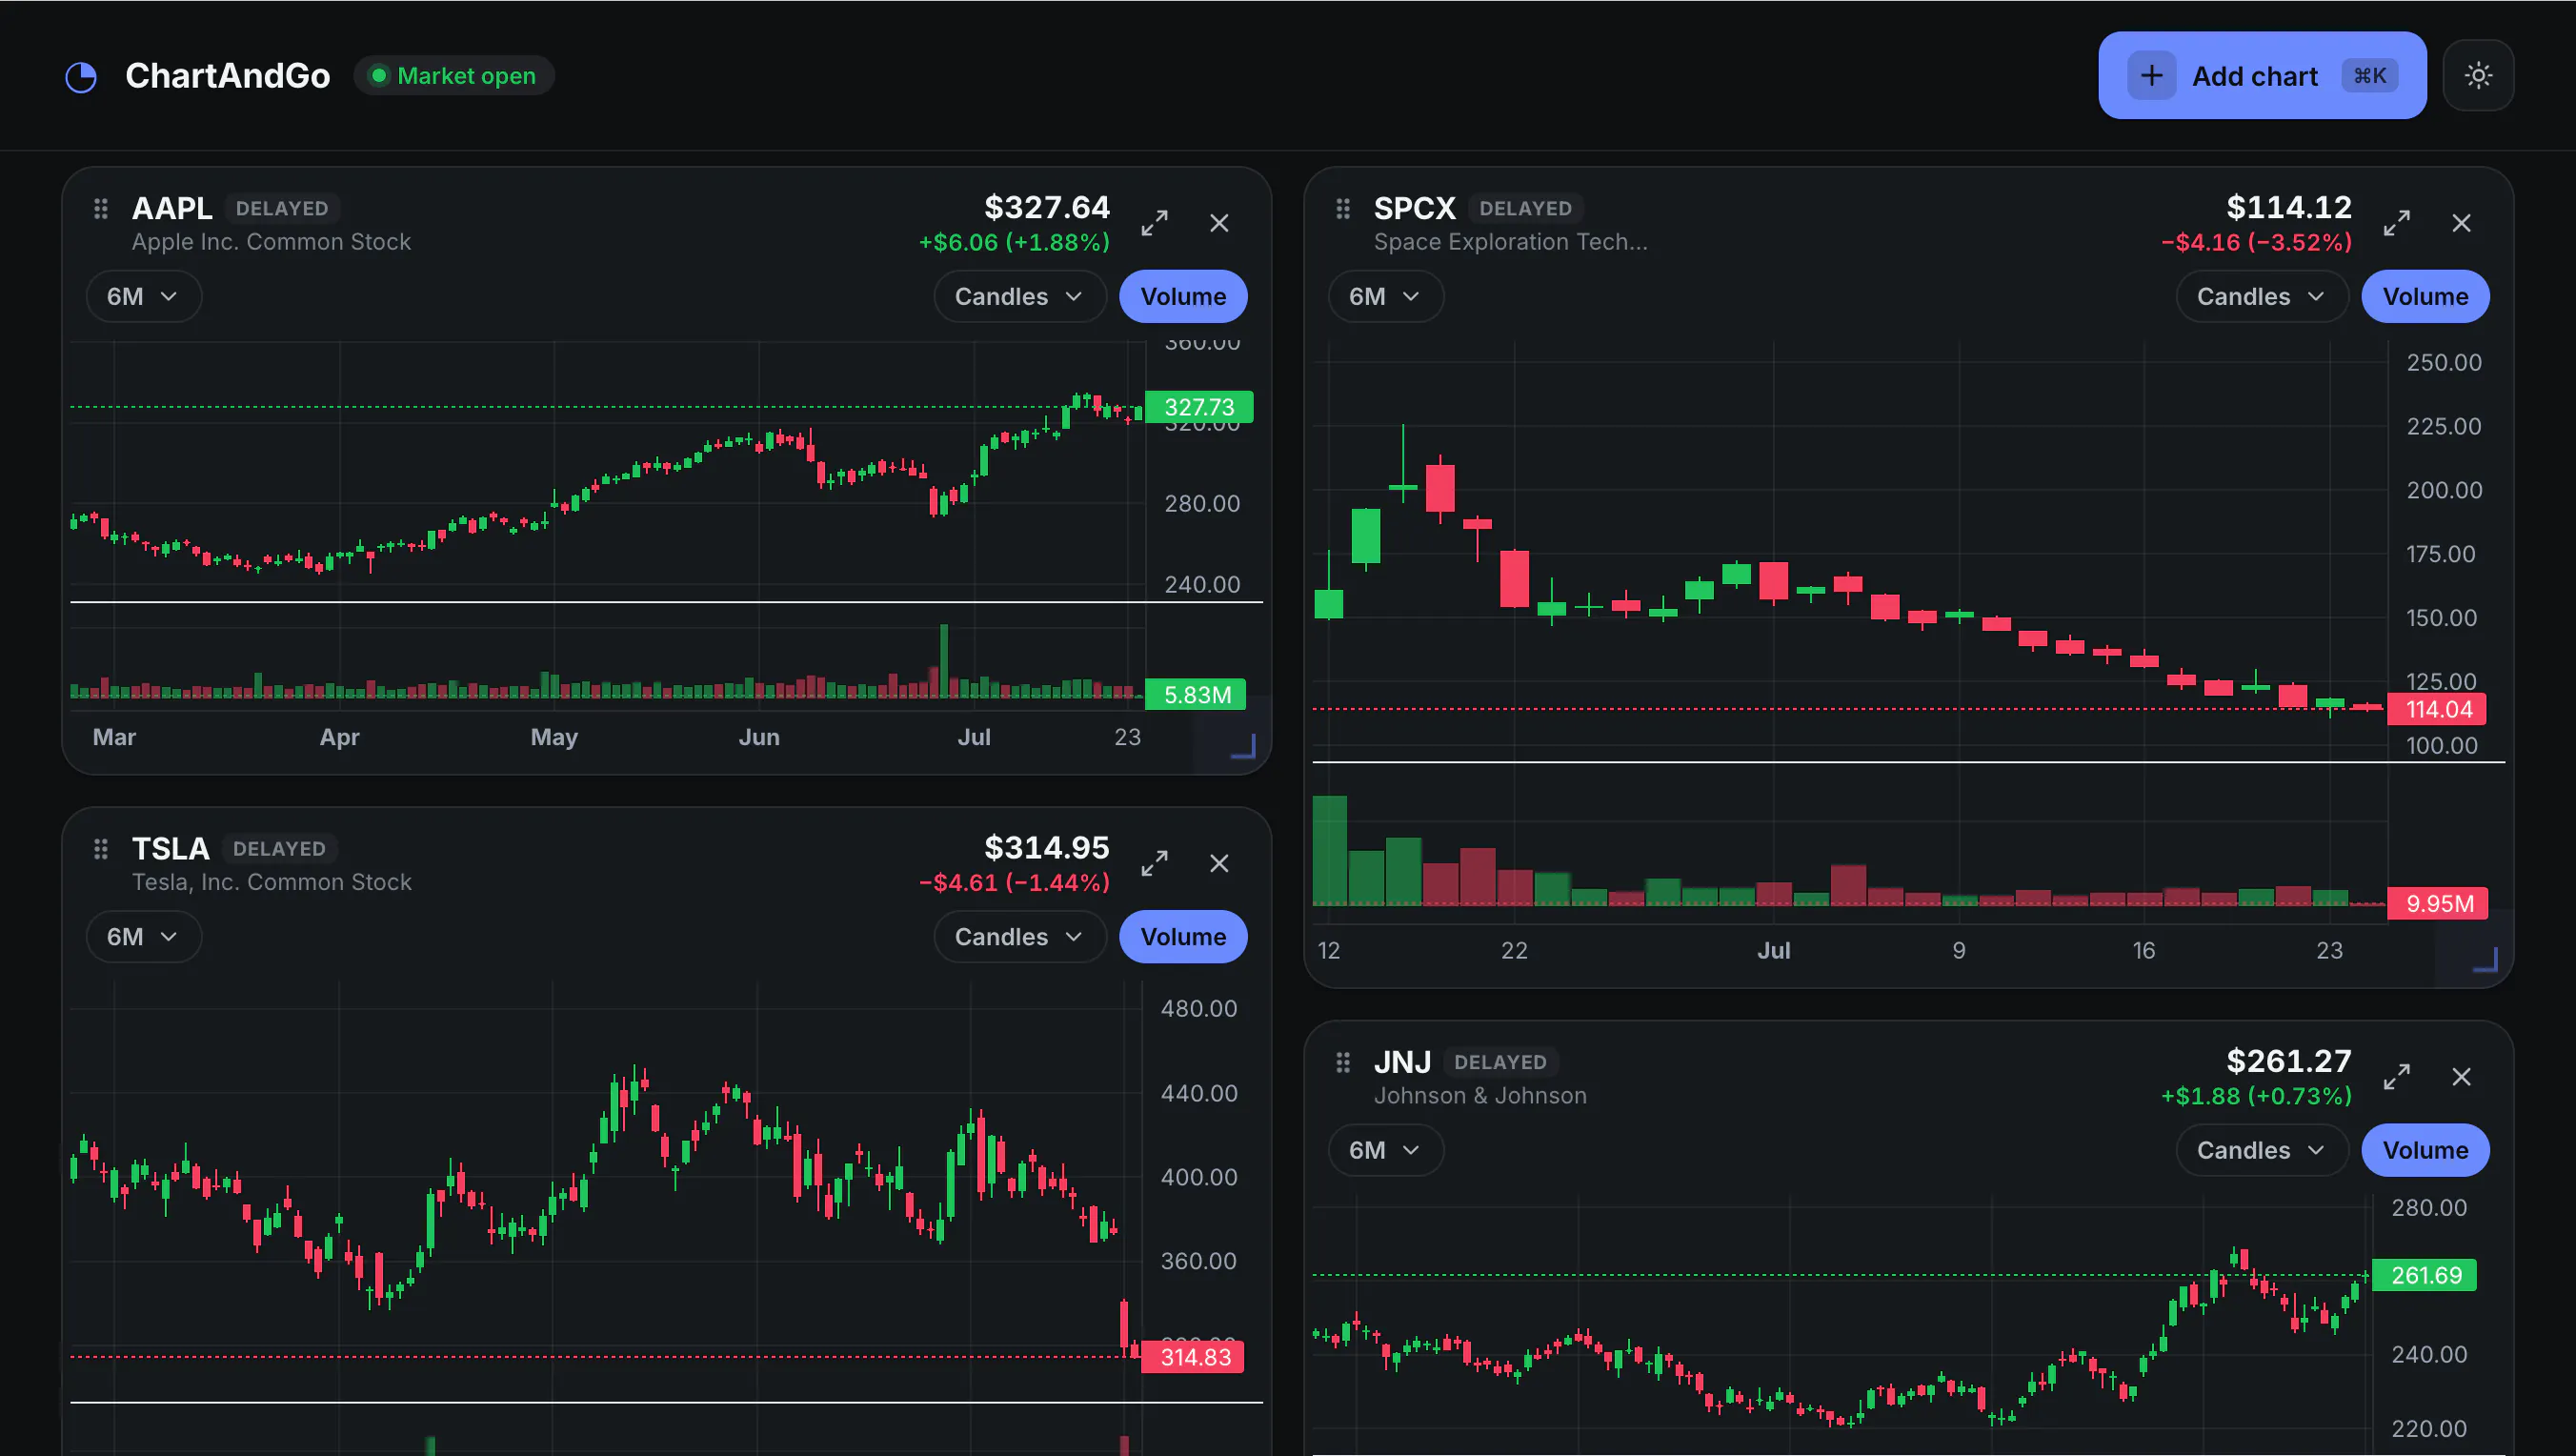Click the first SPCX green volume bar
2576x1456 pixels.
[x=1329, y=851]
